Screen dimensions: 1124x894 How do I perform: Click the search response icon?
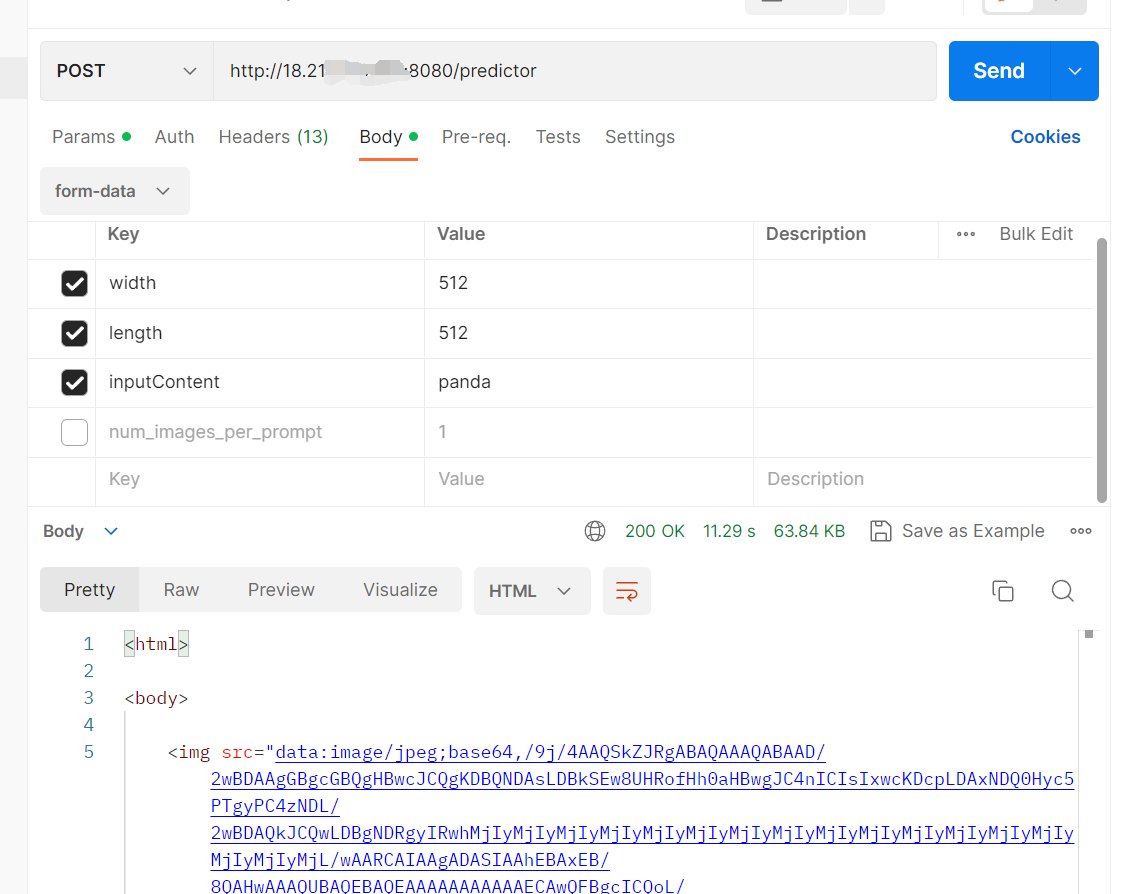(1062, 591)
